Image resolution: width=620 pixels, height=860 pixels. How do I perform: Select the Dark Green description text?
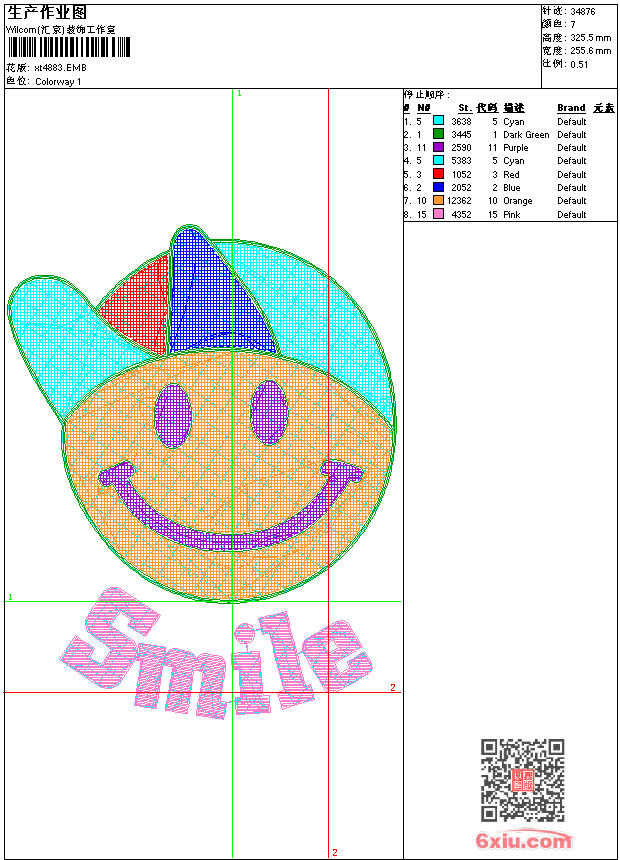(526, 134)
